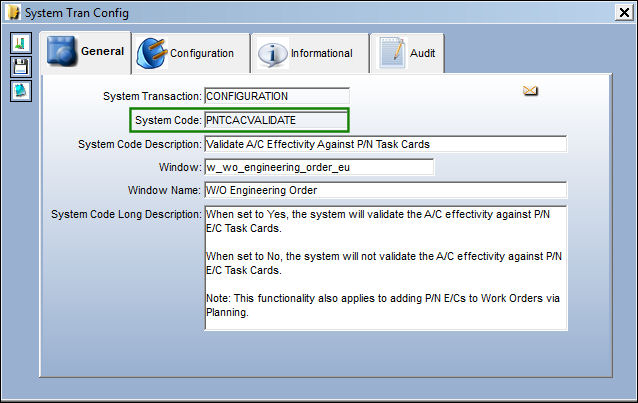638x403 pixels.
Task: Click inside the System Code Long Description box
Action: point(385,268)
